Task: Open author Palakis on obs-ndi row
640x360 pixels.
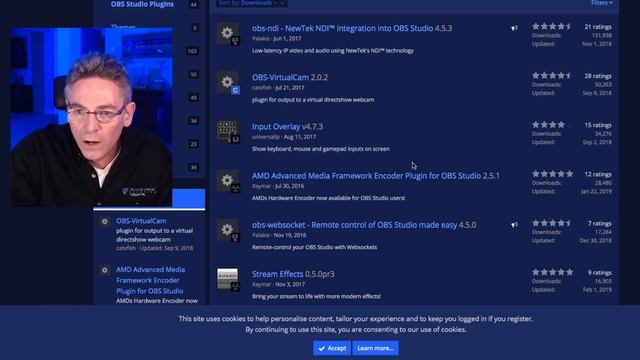Action: [260, 38]
